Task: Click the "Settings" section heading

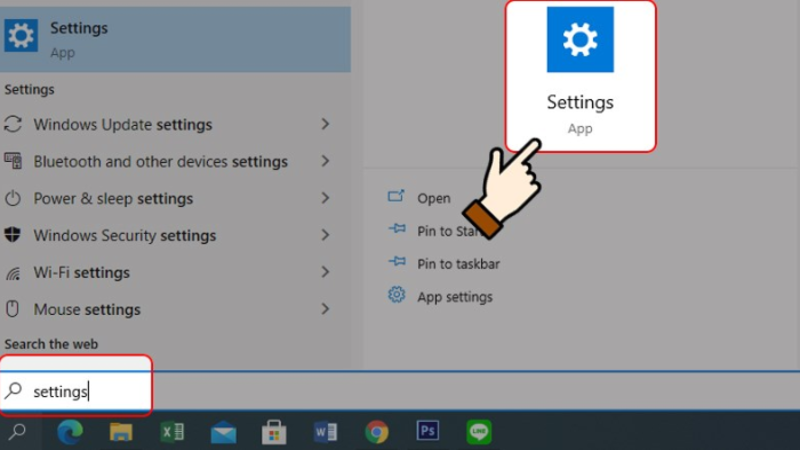Action: click(29, 89)
